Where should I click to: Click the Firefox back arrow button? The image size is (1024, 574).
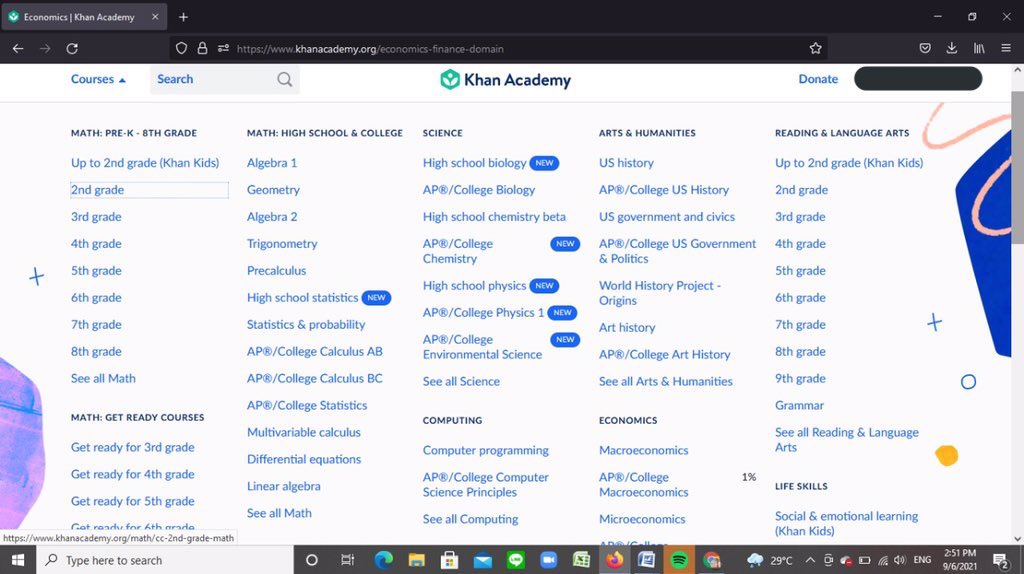tap(18, 48)
